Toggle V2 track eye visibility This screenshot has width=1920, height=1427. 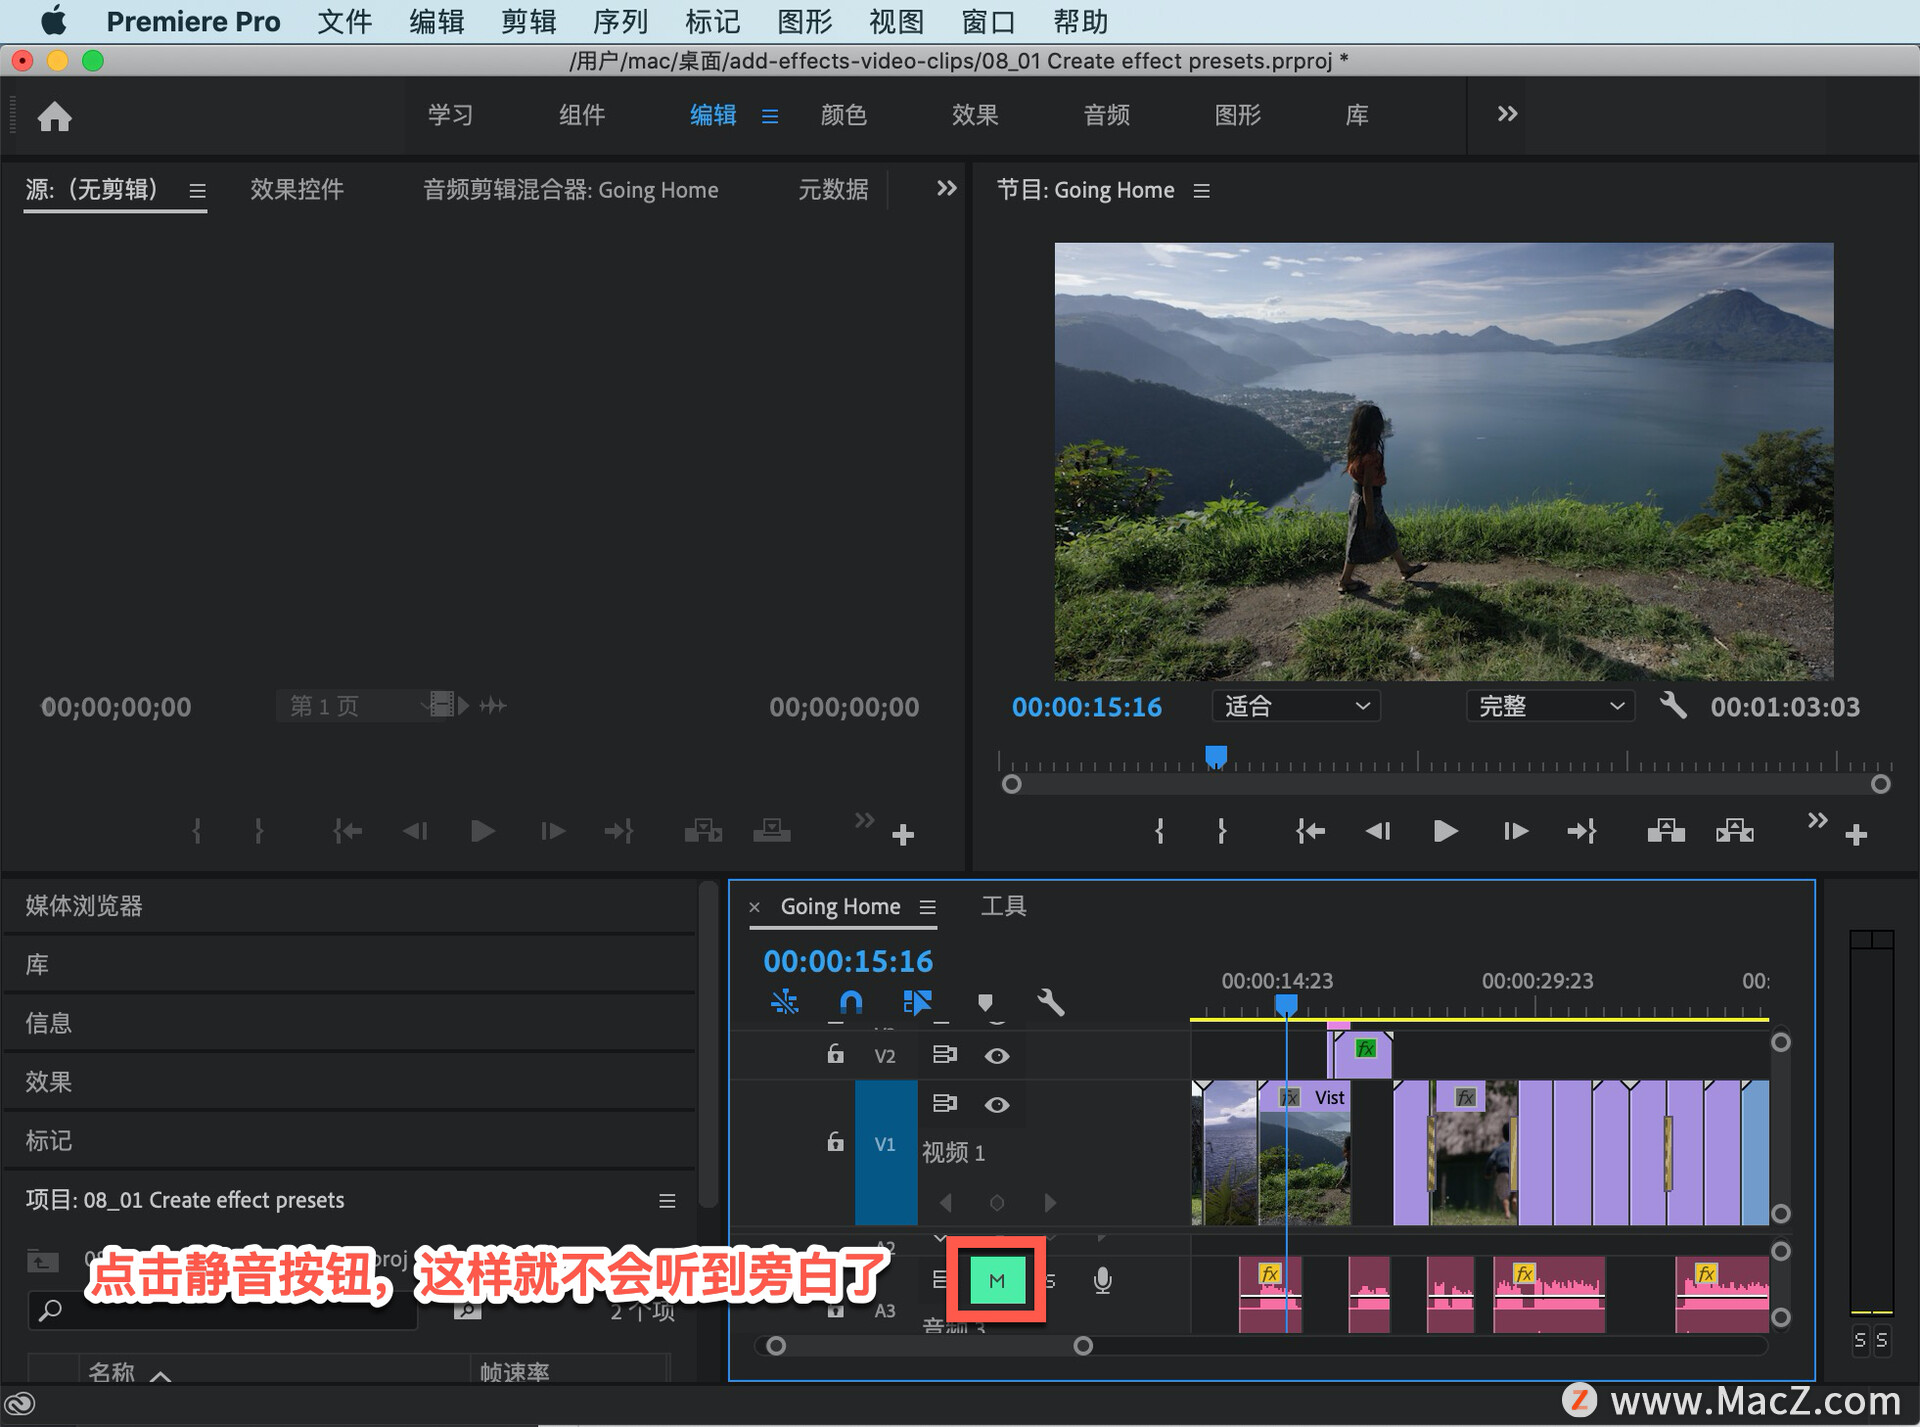[996, 1056]
